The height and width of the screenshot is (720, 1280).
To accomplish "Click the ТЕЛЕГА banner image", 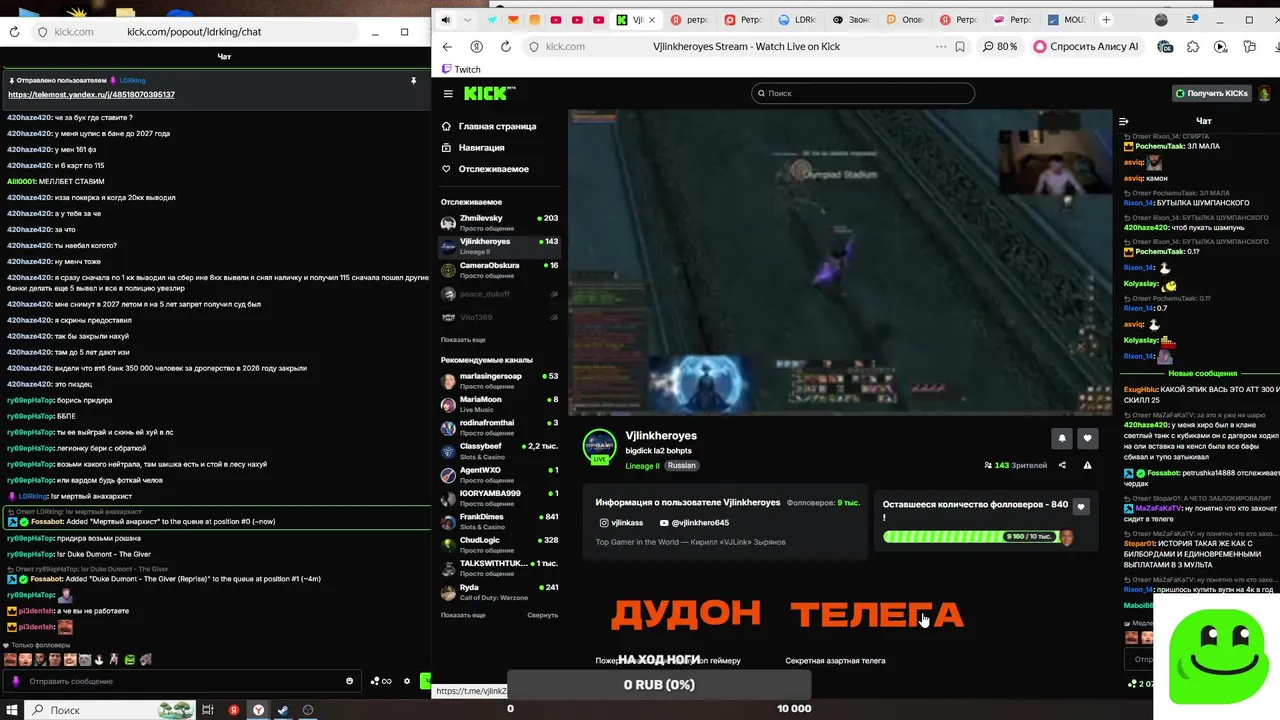I will (877, 613).
